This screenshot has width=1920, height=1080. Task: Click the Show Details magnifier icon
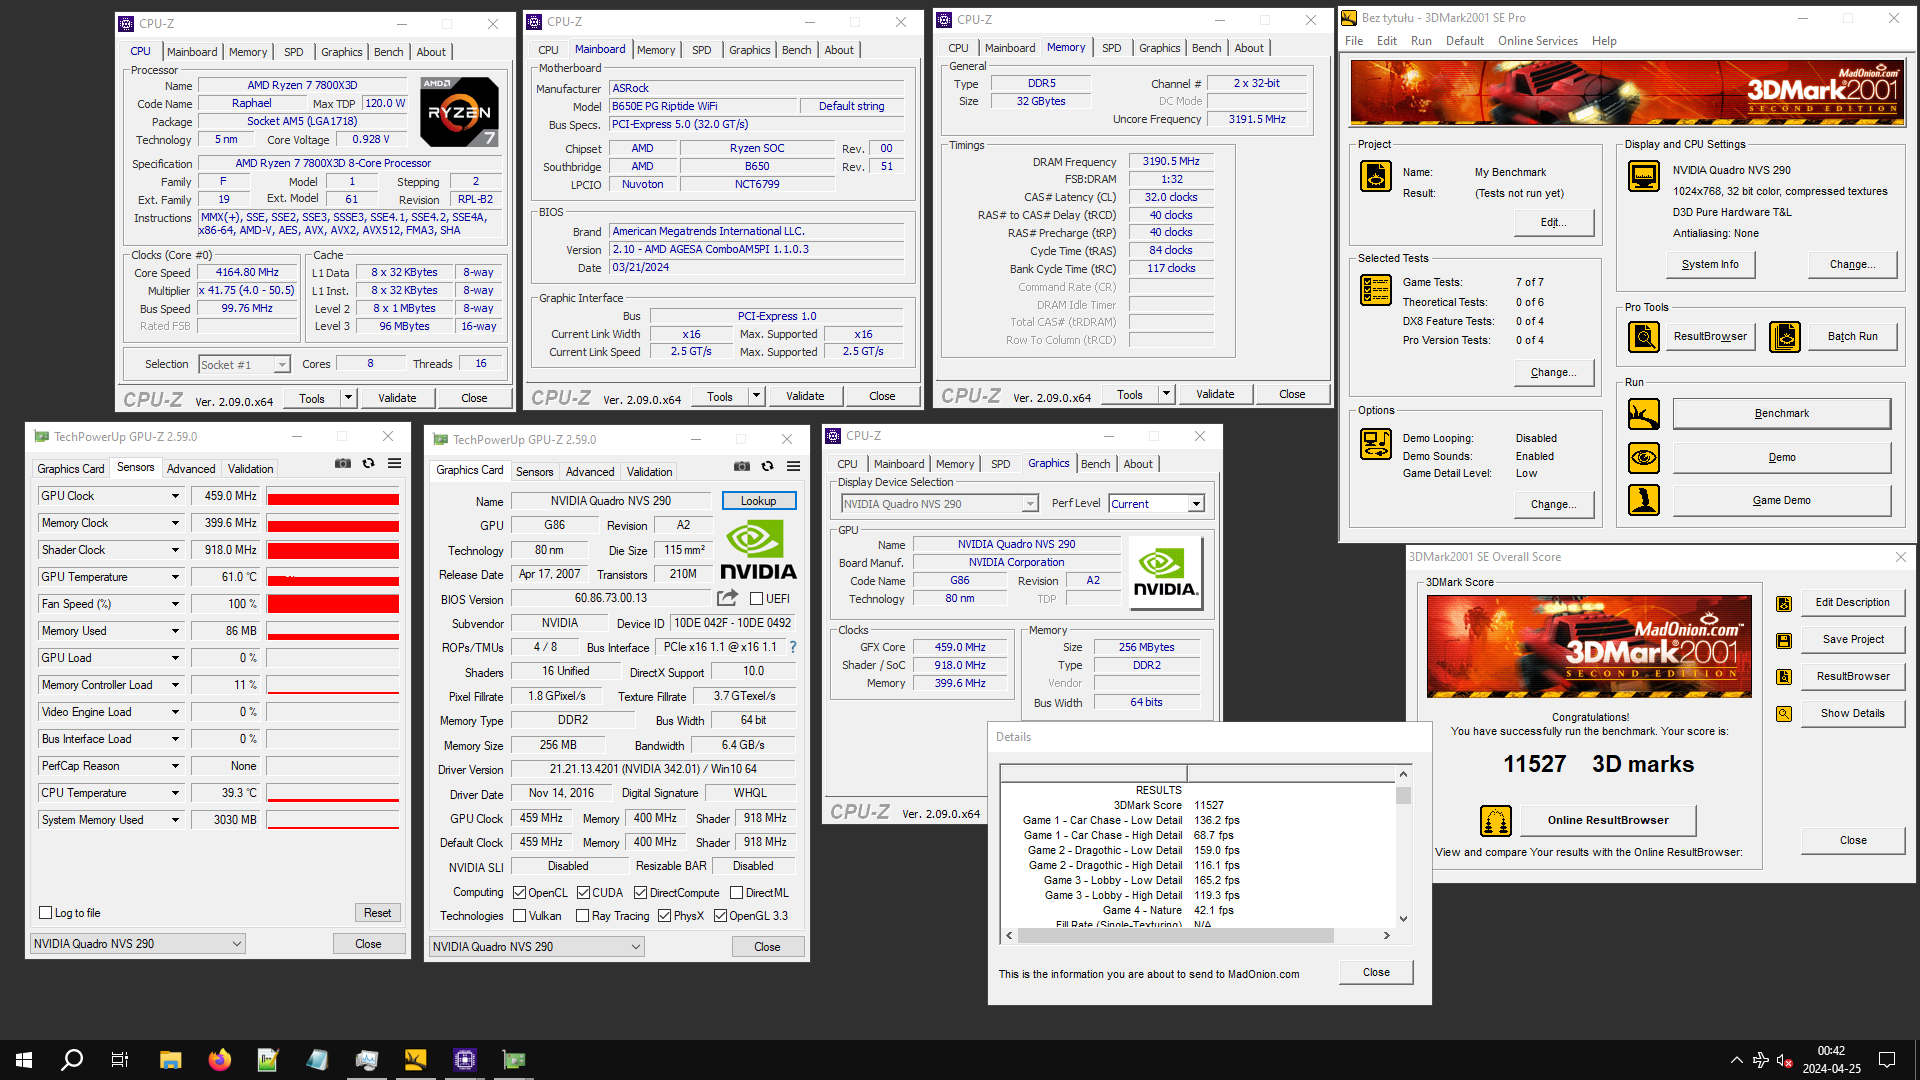[x=1784, y=714]
